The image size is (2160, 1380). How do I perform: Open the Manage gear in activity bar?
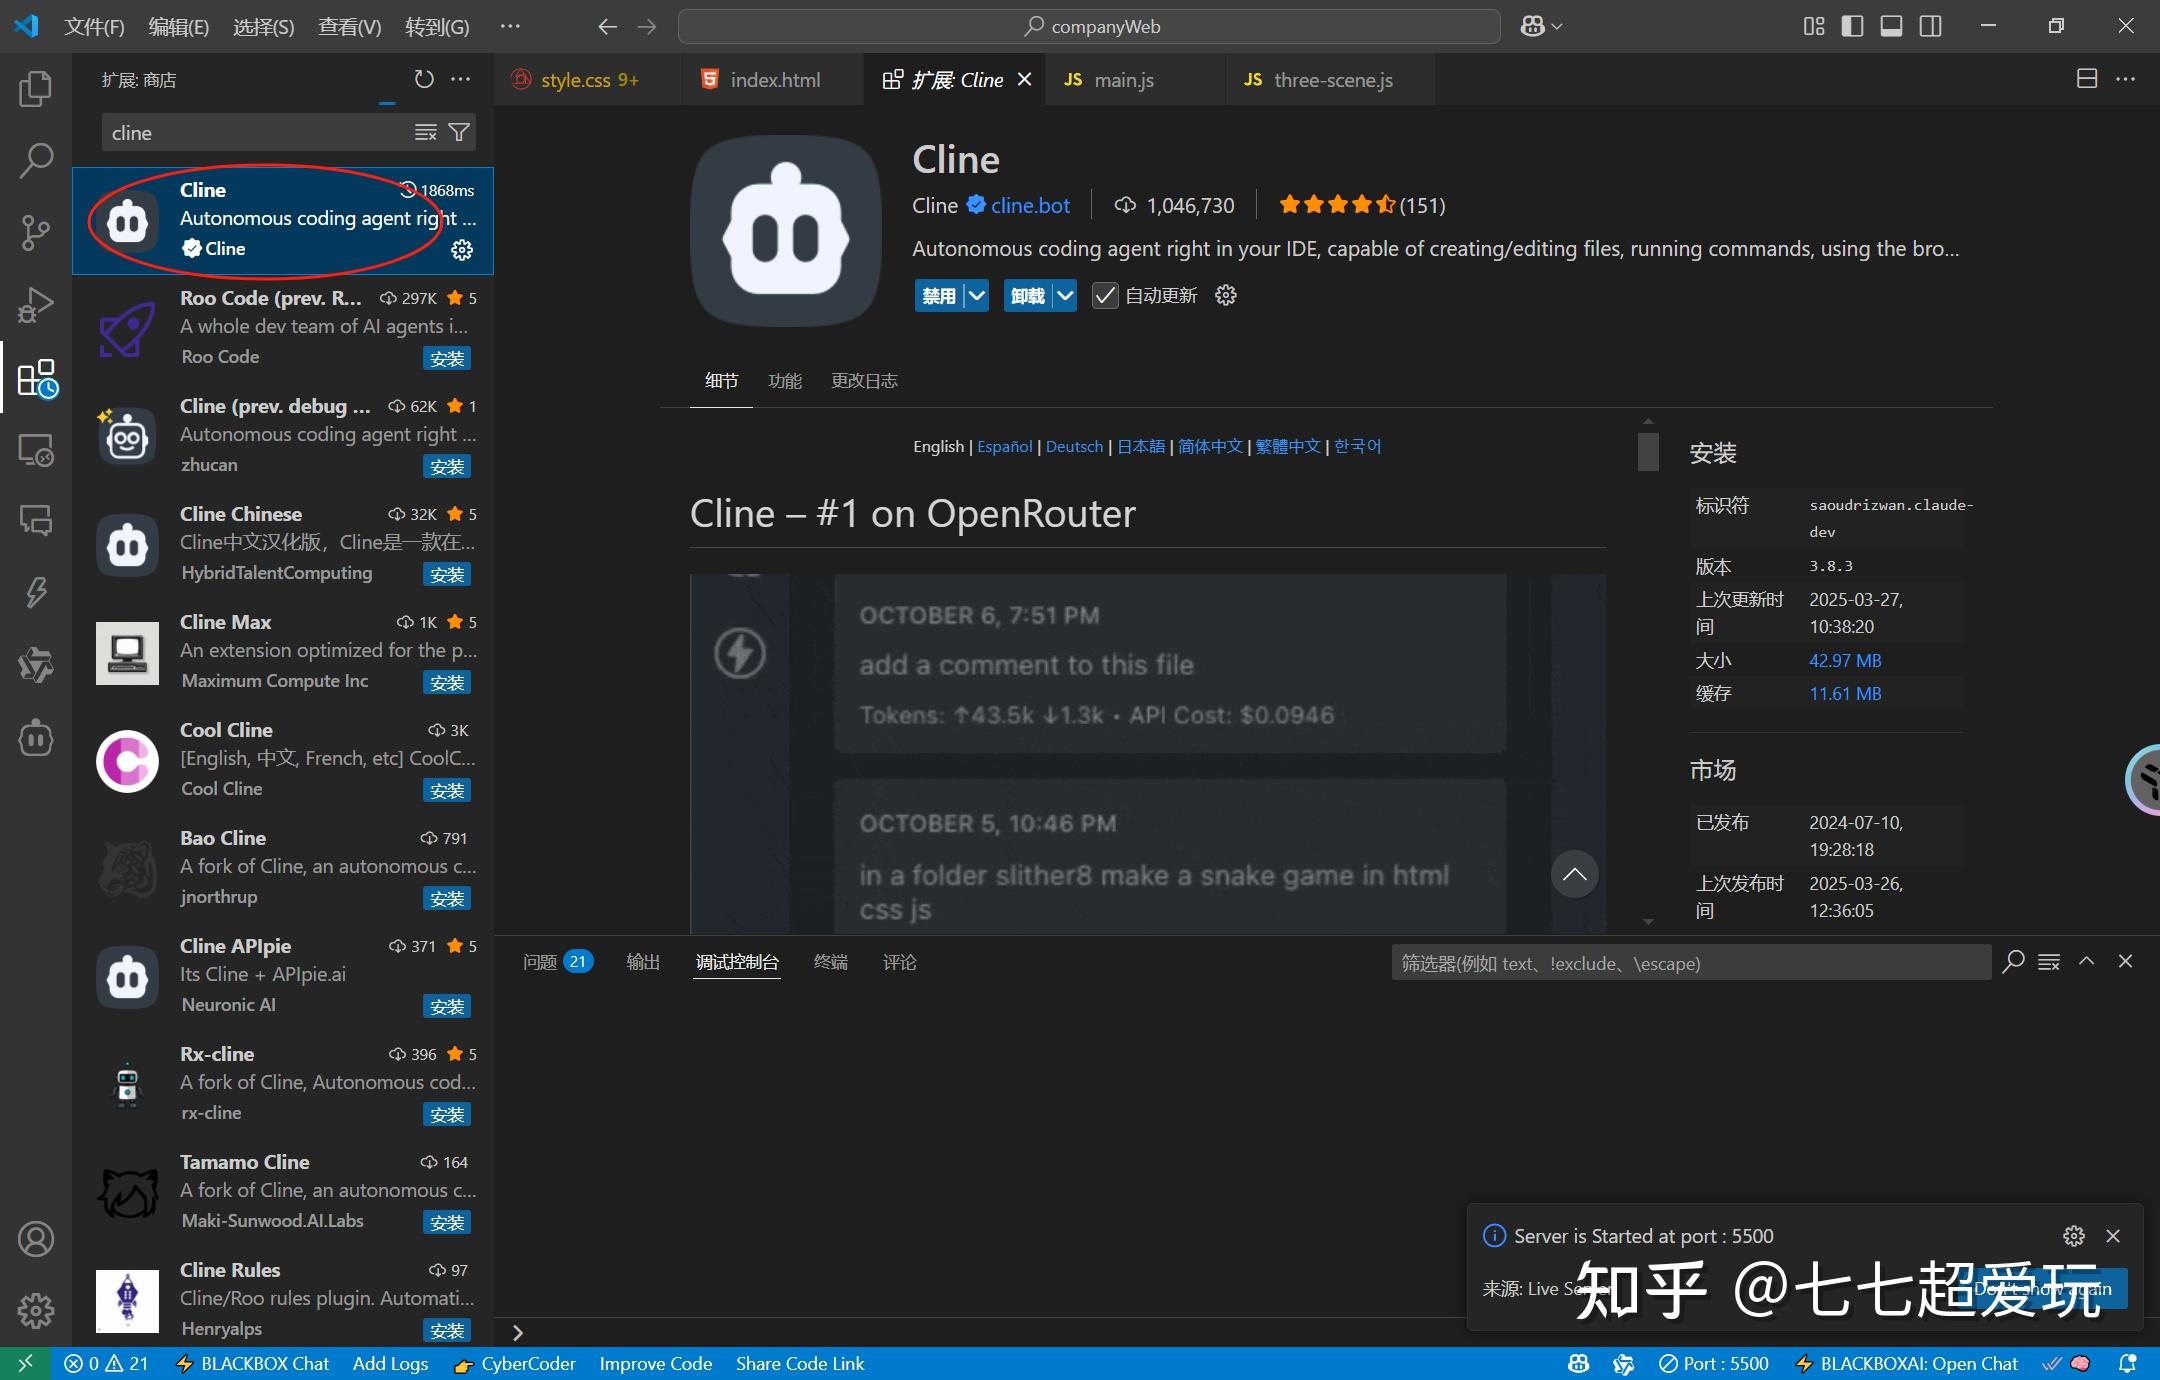tap(36, 1310)
